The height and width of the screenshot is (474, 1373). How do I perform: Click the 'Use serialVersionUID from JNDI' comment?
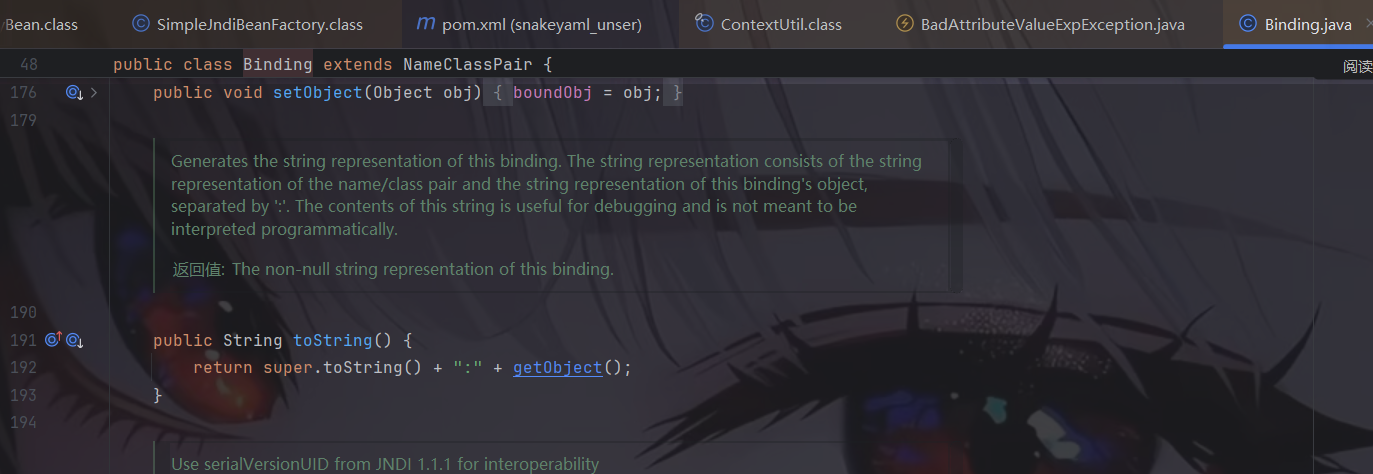[x=385, y=464]
